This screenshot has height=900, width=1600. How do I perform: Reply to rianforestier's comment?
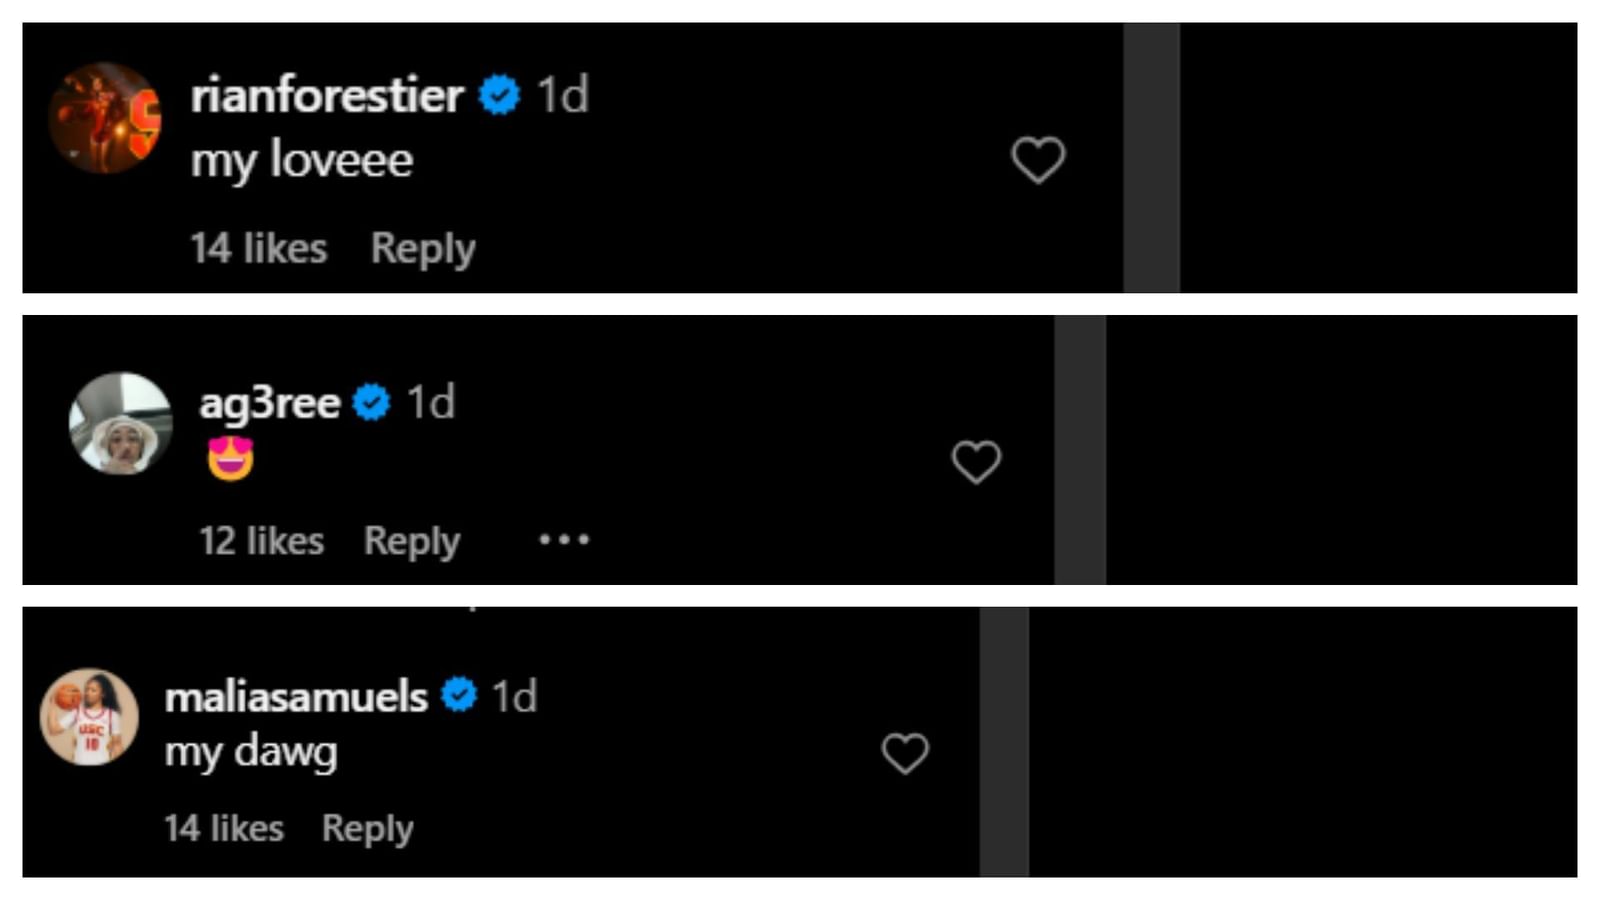click(x=423, y=248)
